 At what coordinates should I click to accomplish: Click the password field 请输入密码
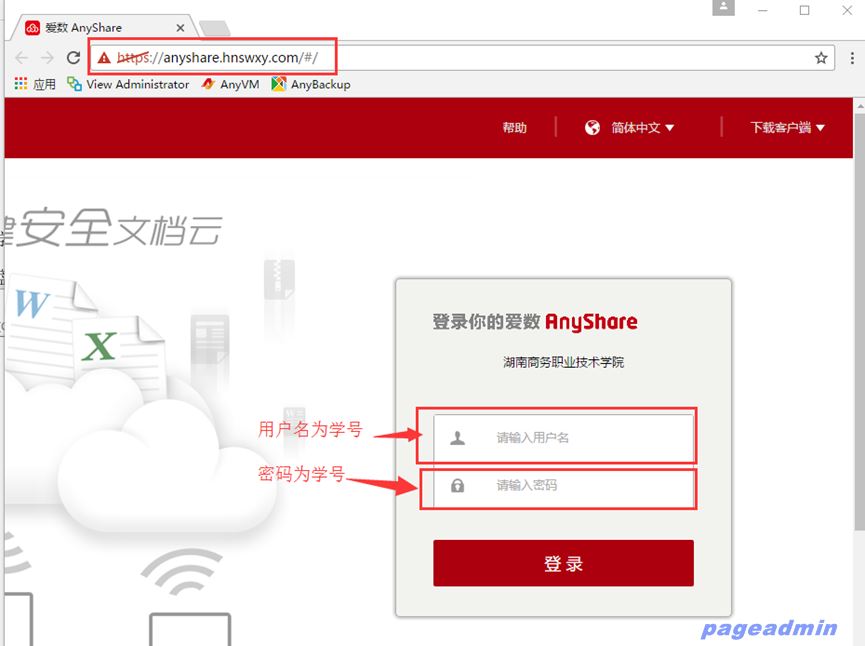(564, 486)
